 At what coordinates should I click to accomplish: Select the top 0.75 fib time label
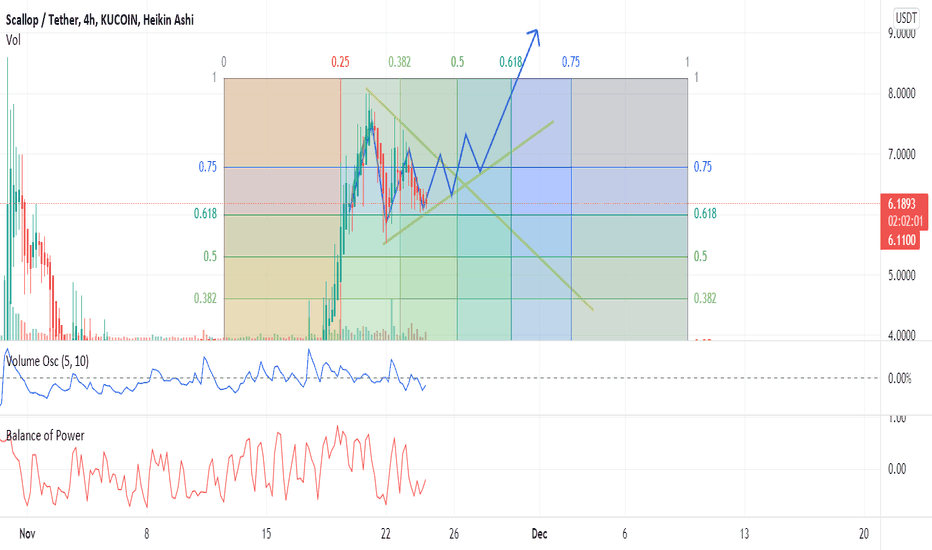[x=571, y=62]
